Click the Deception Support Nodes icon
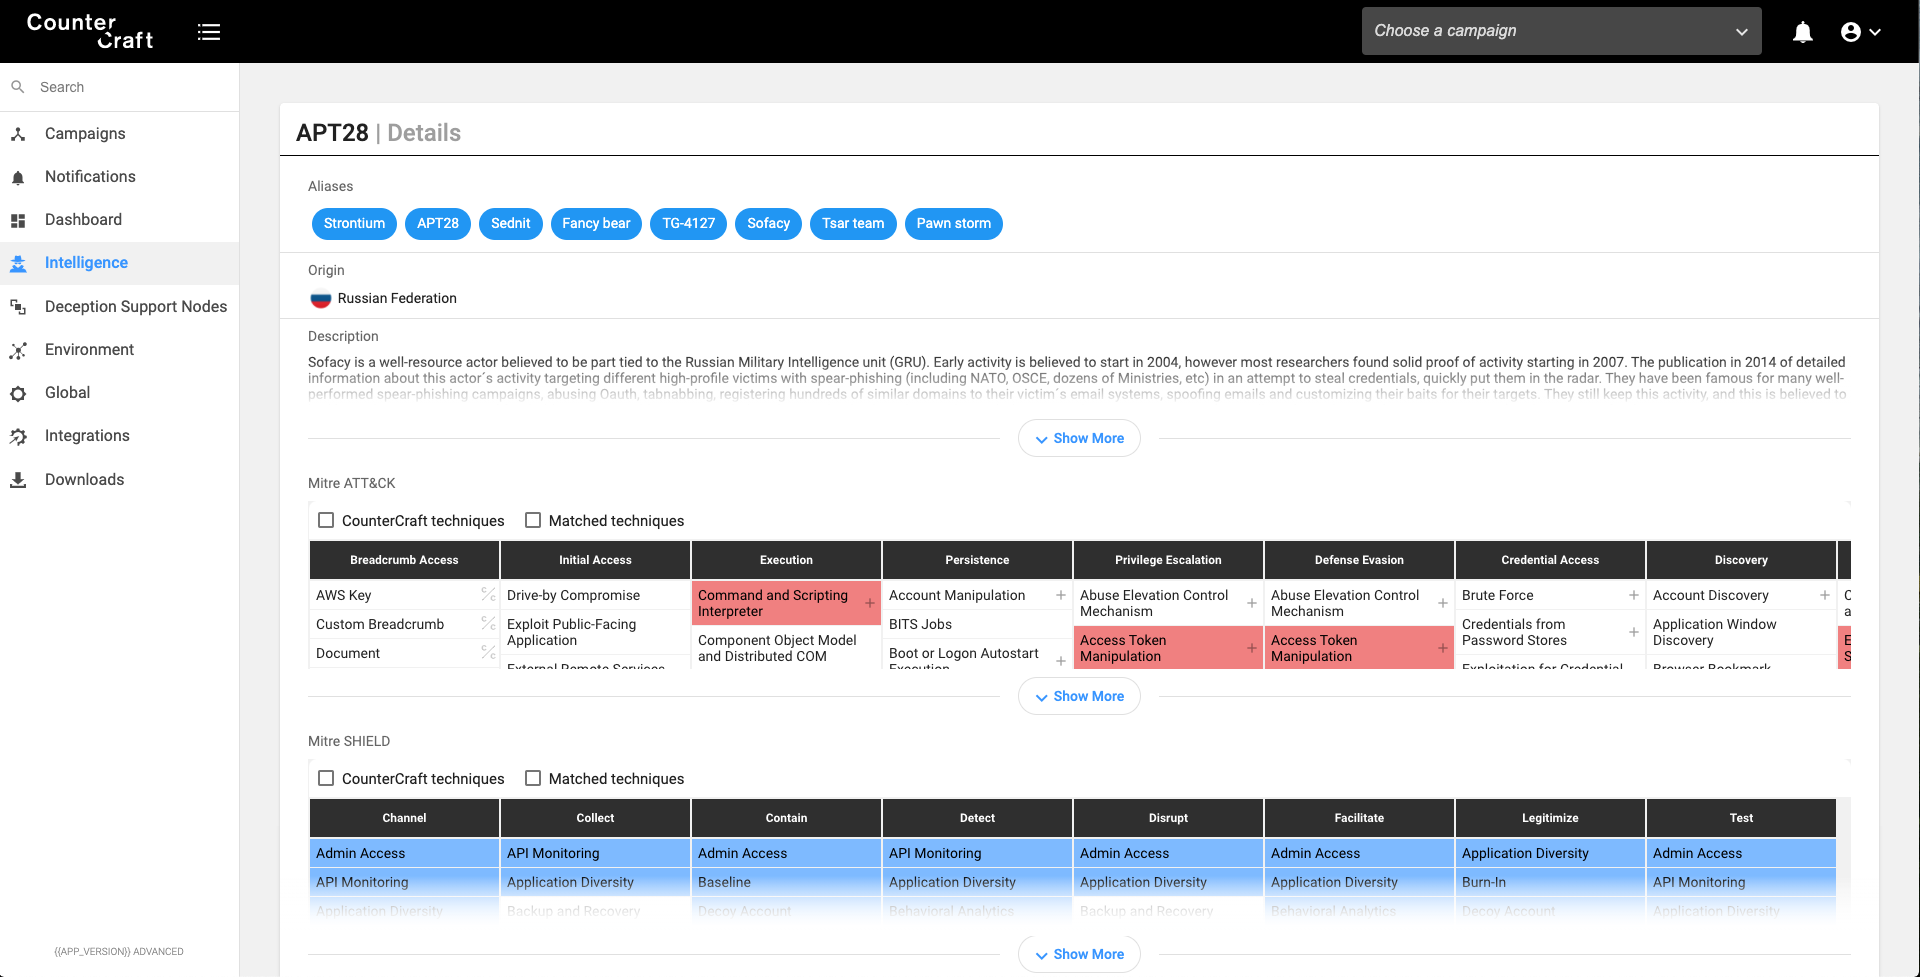1920x977 pixels. 18,307
